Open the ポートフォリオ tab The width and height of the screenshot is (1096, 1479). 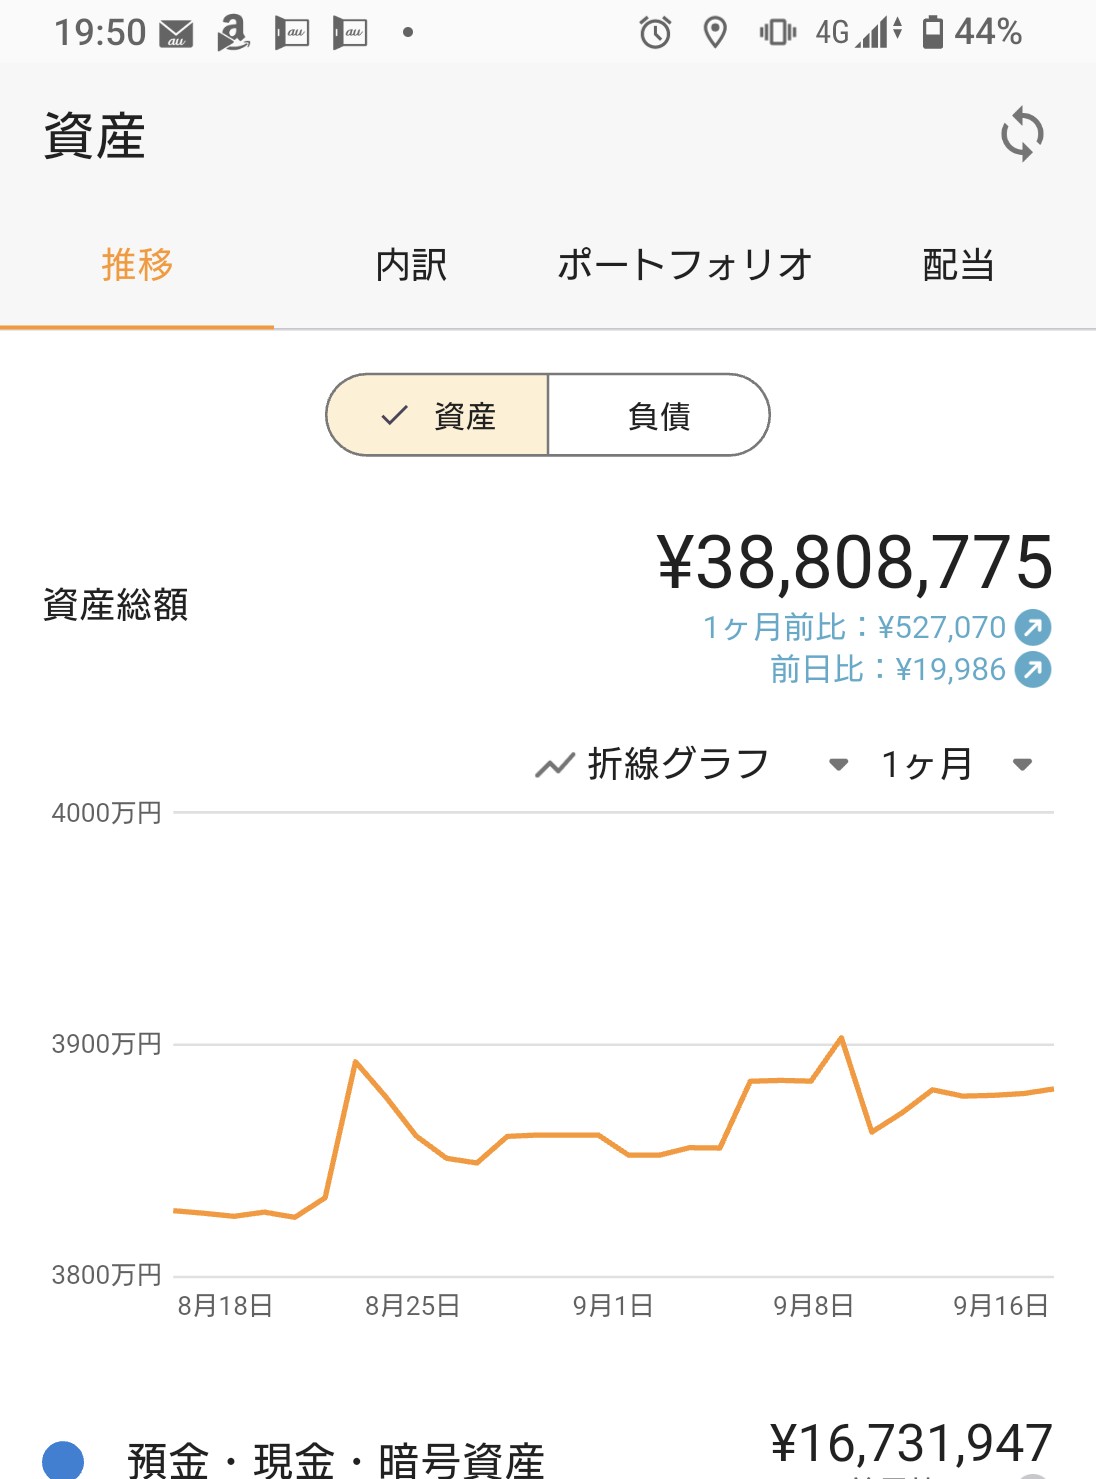coord(685,265)
